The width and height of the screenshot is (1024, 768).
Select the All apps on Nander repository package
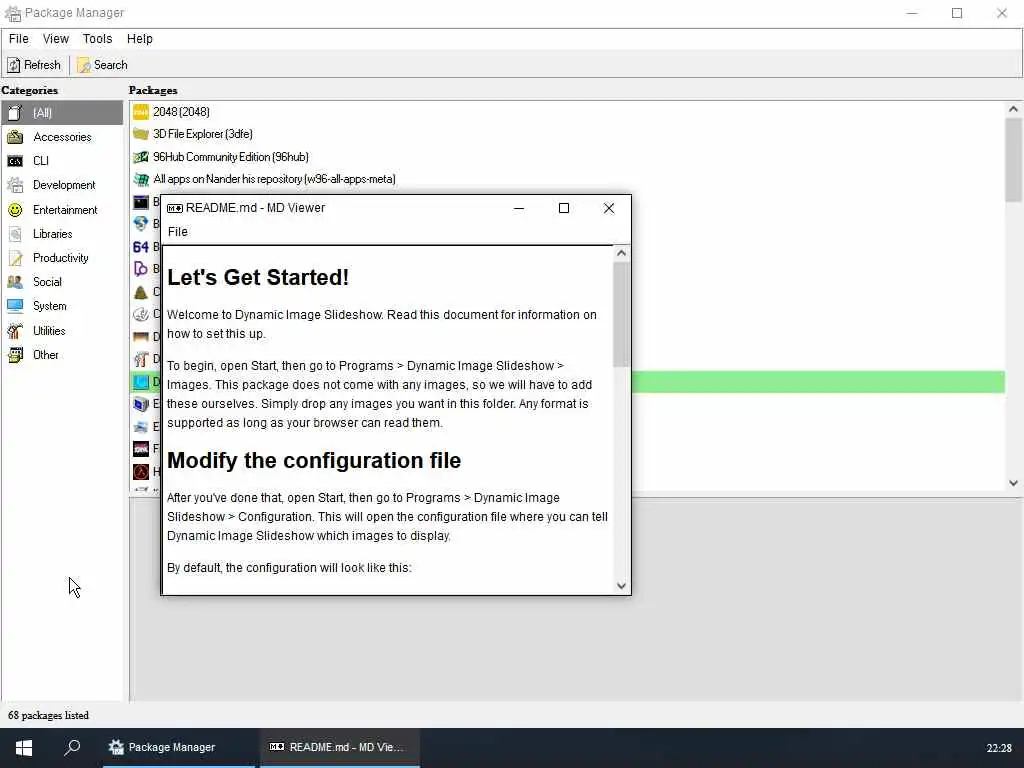tap(567, 179)
